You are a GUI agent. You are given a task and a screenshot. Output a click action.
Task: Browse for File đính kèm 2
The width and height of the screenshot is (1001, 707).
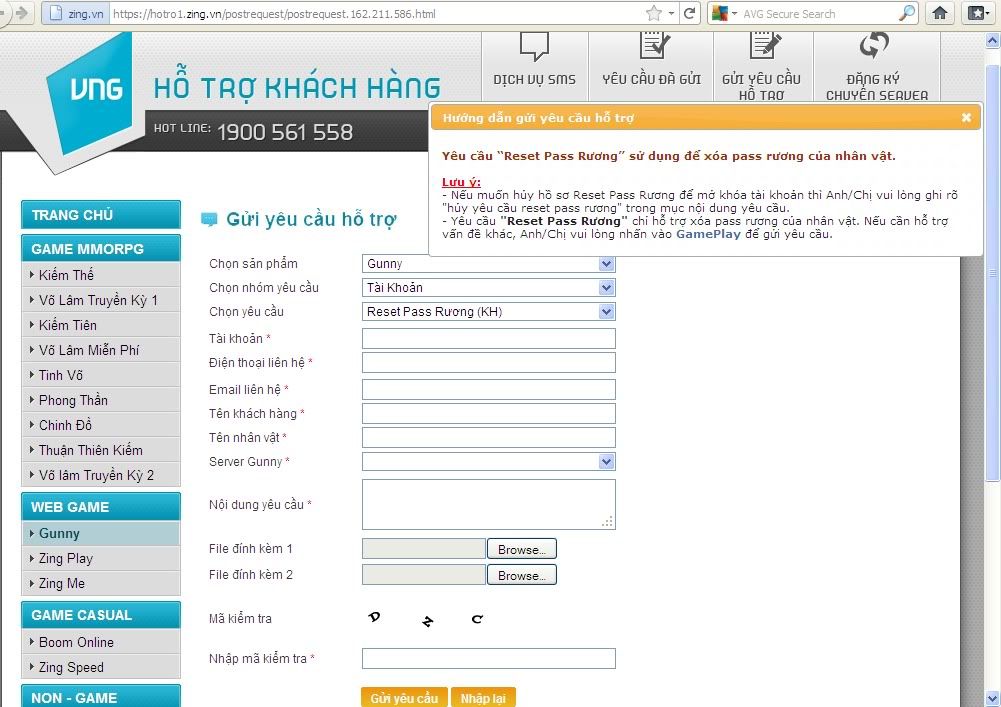pos(522,575)
